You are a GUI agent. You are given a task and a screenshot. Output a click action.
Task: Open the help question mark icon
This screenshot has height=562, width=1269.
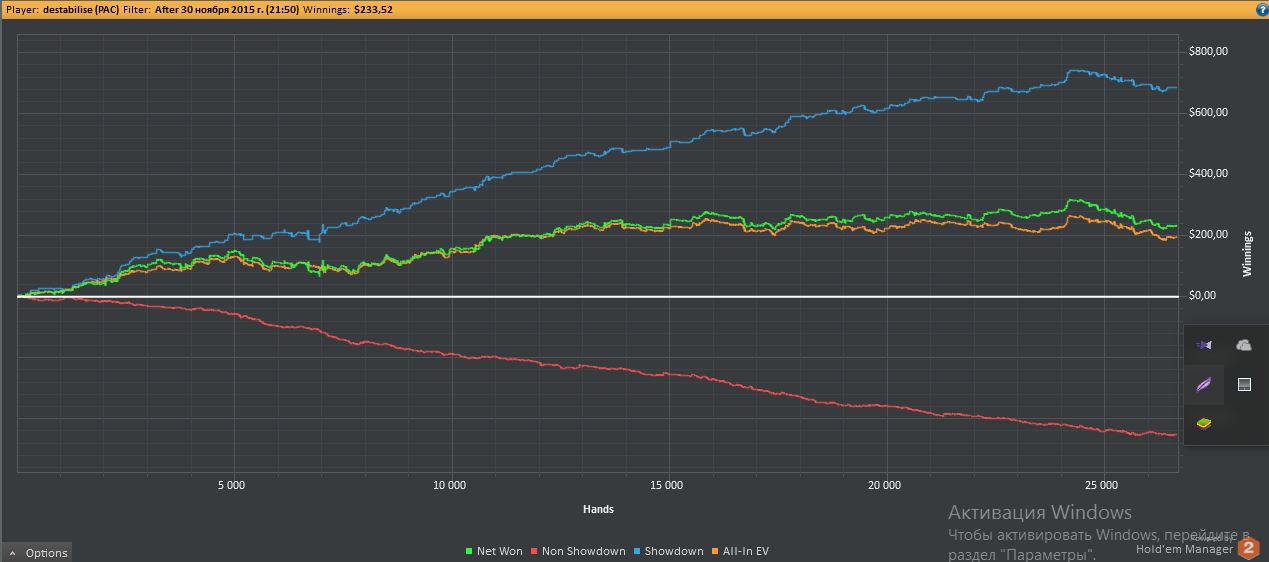(x=1261, y=8)
